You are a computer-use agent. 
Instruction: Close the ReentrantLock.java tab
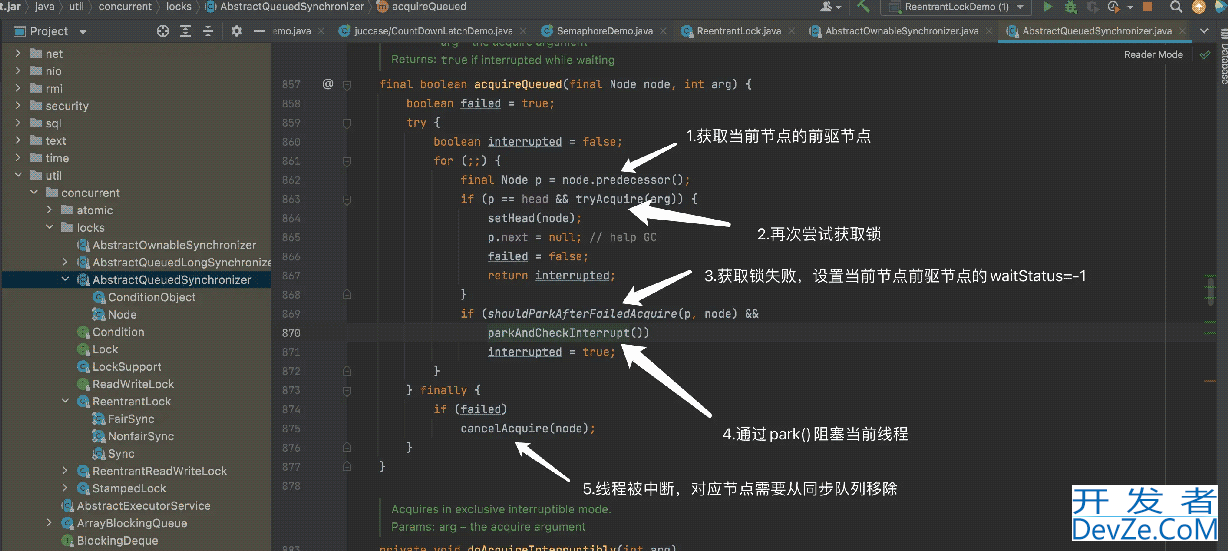point(791,31)
